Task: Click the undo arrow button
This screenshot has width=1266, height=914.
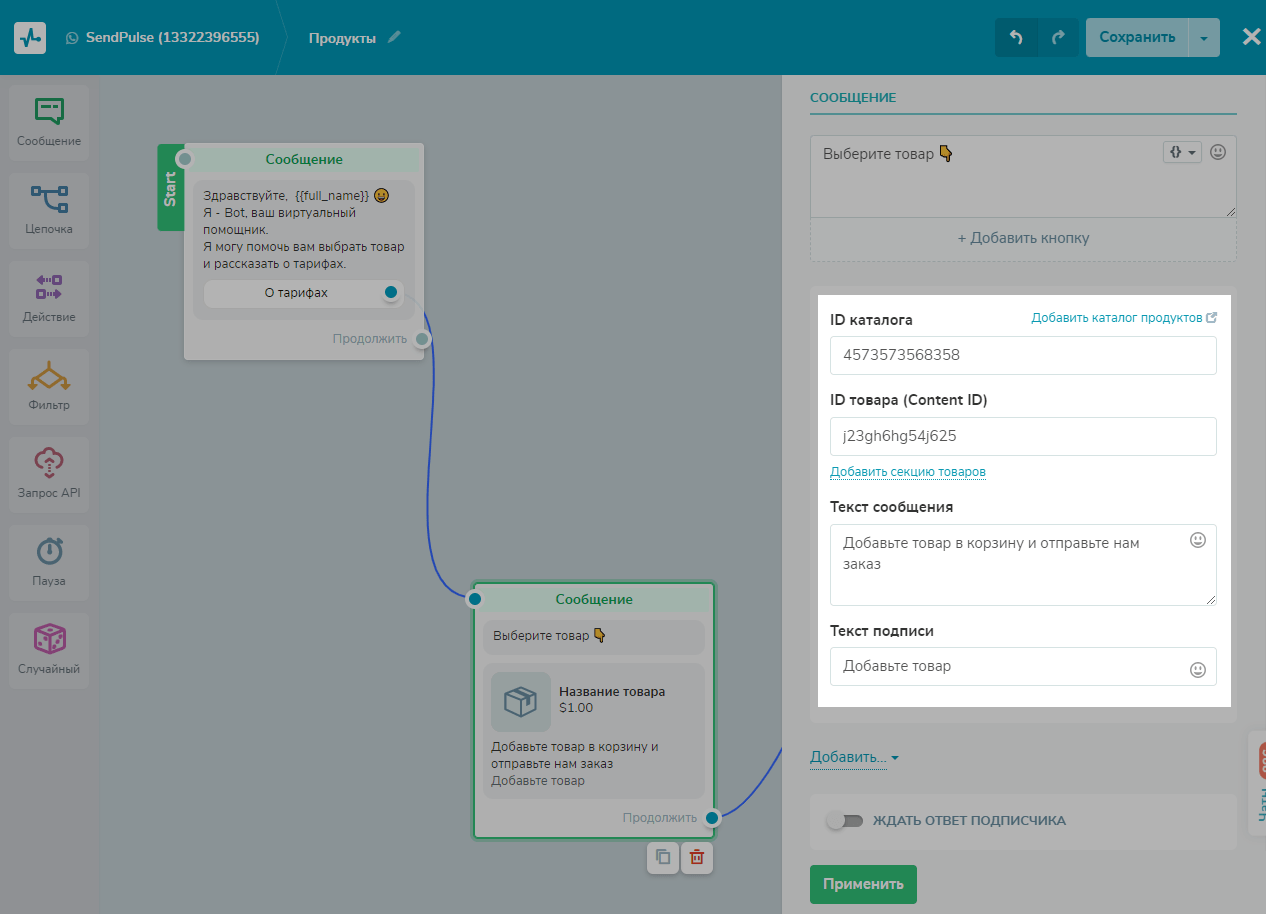Action: tap(1016, 37)
